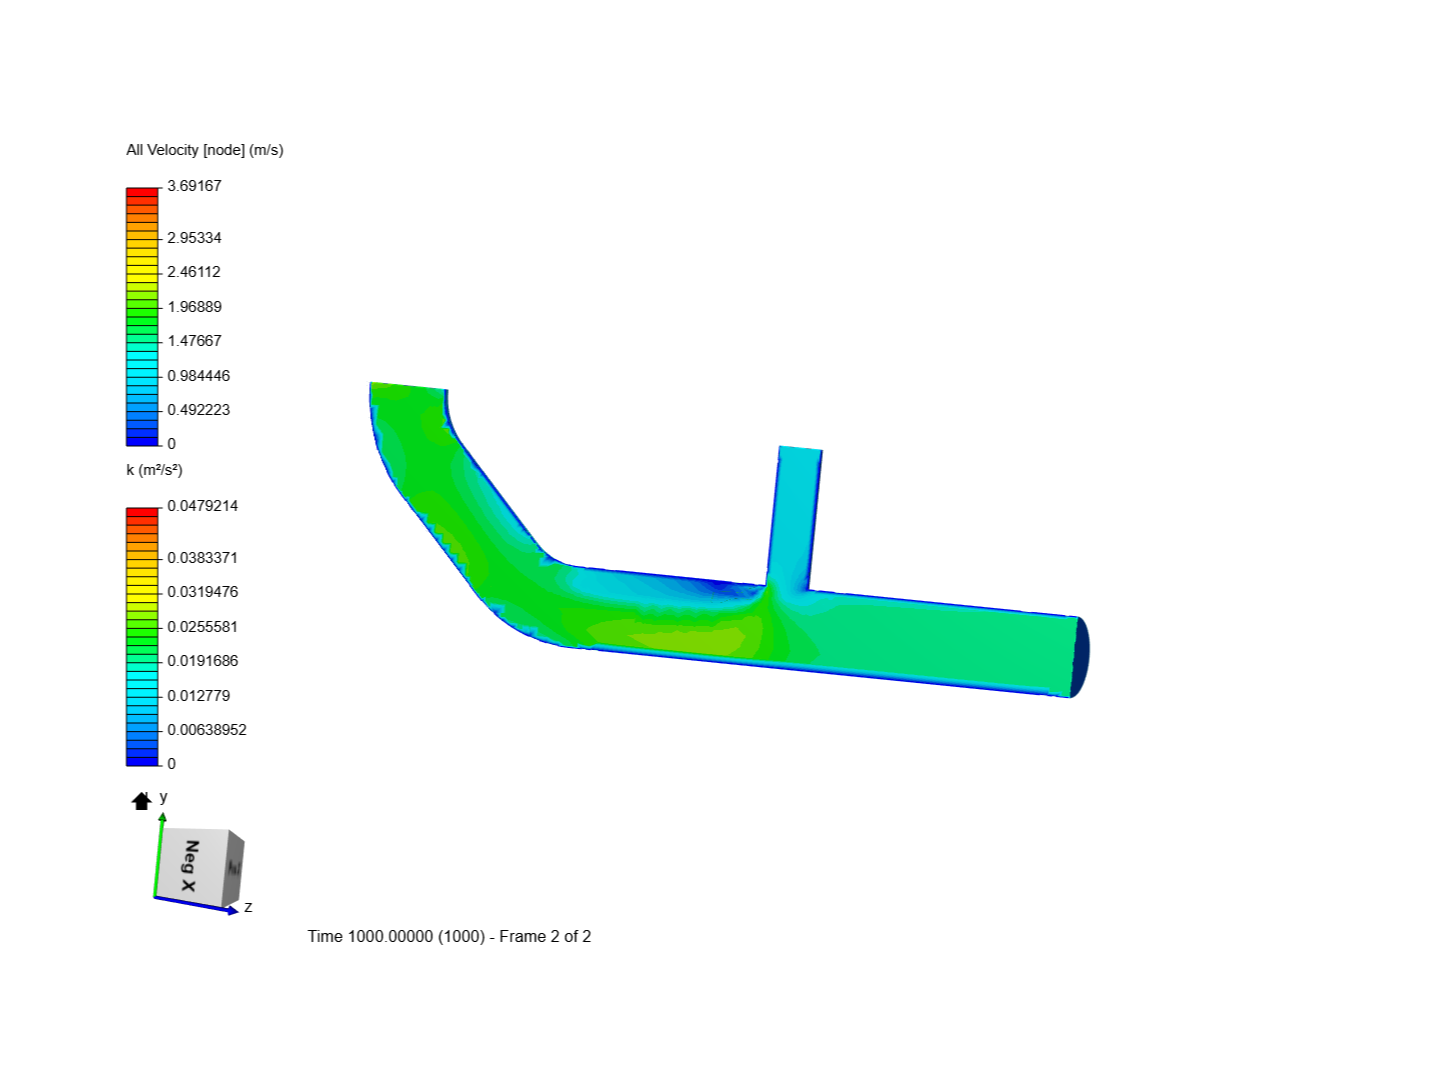Click the k legend value 0.00638952
Viewport: 1440px width, 1080px height.
click(x=207, y=730)
